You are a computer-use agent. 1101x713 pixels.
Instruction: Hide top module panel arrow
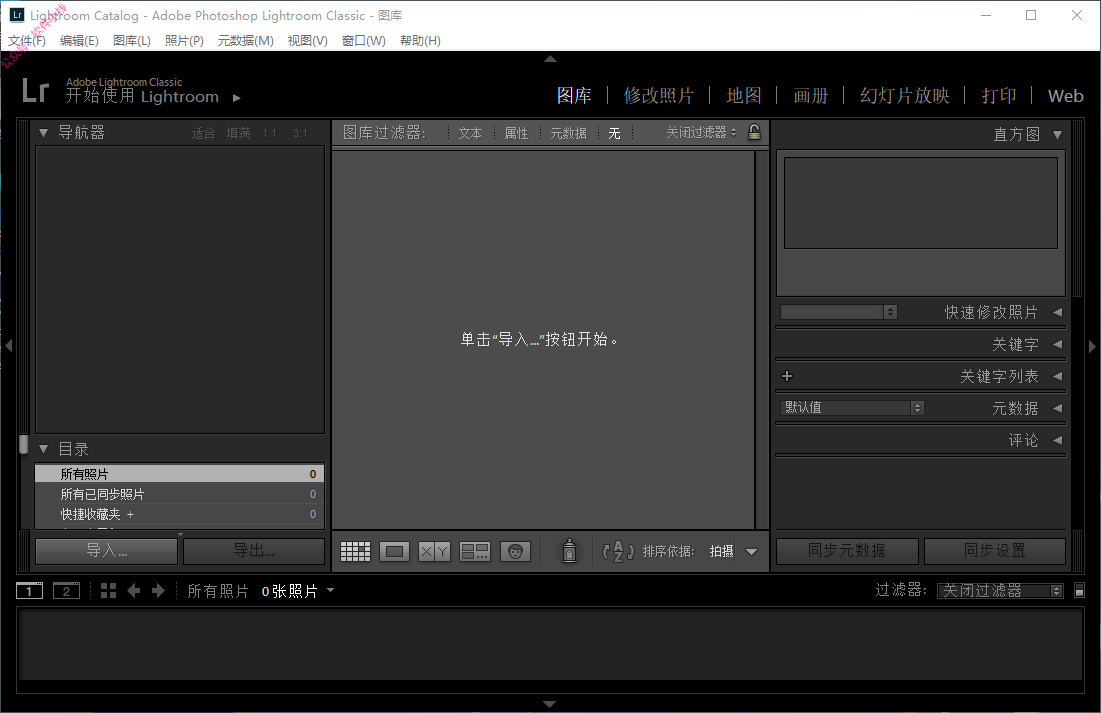tap(550, 59)
